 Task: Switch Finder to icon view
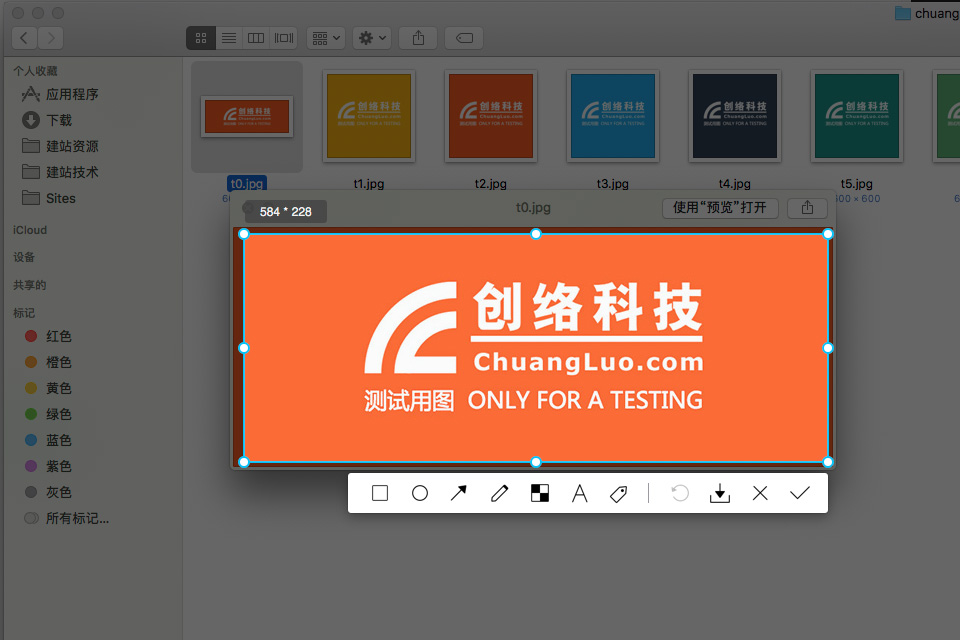tap(201, 38)
